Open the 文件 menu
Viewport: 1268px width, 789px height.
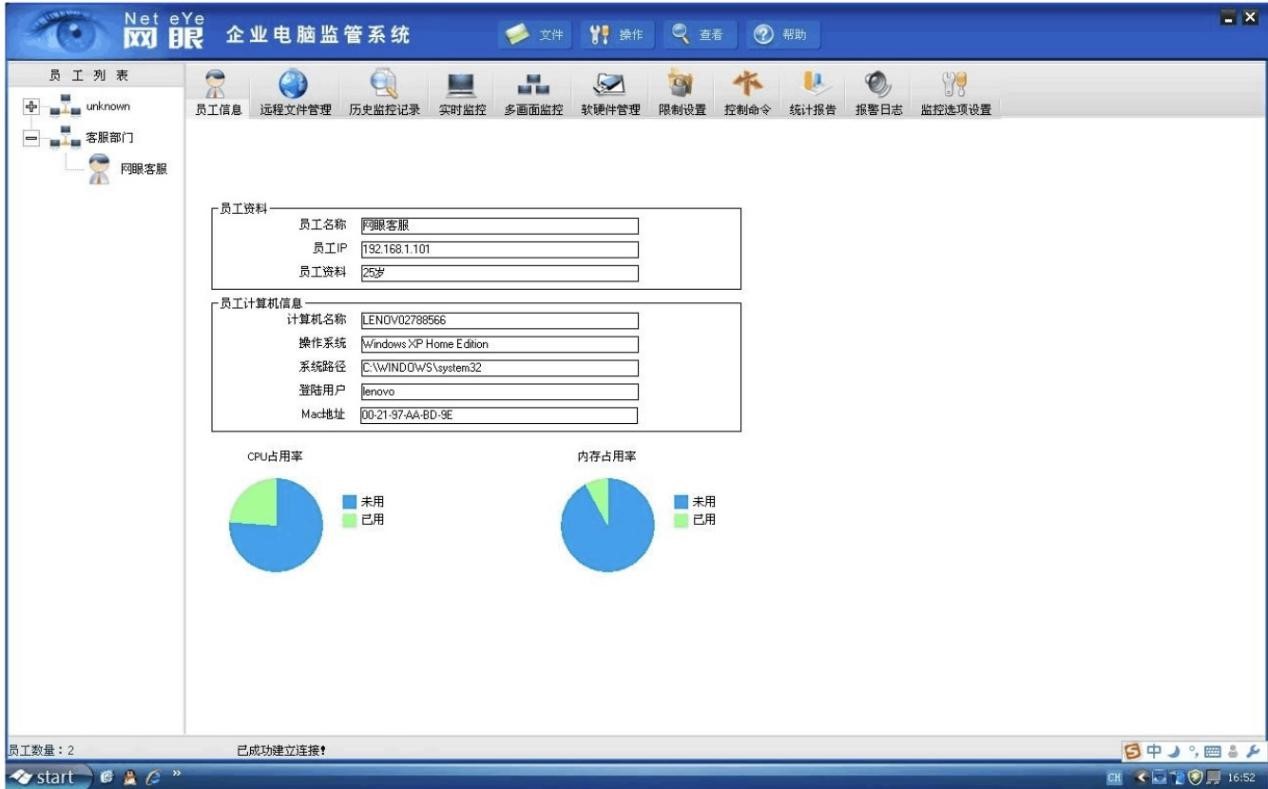click(x=534, y=35)
